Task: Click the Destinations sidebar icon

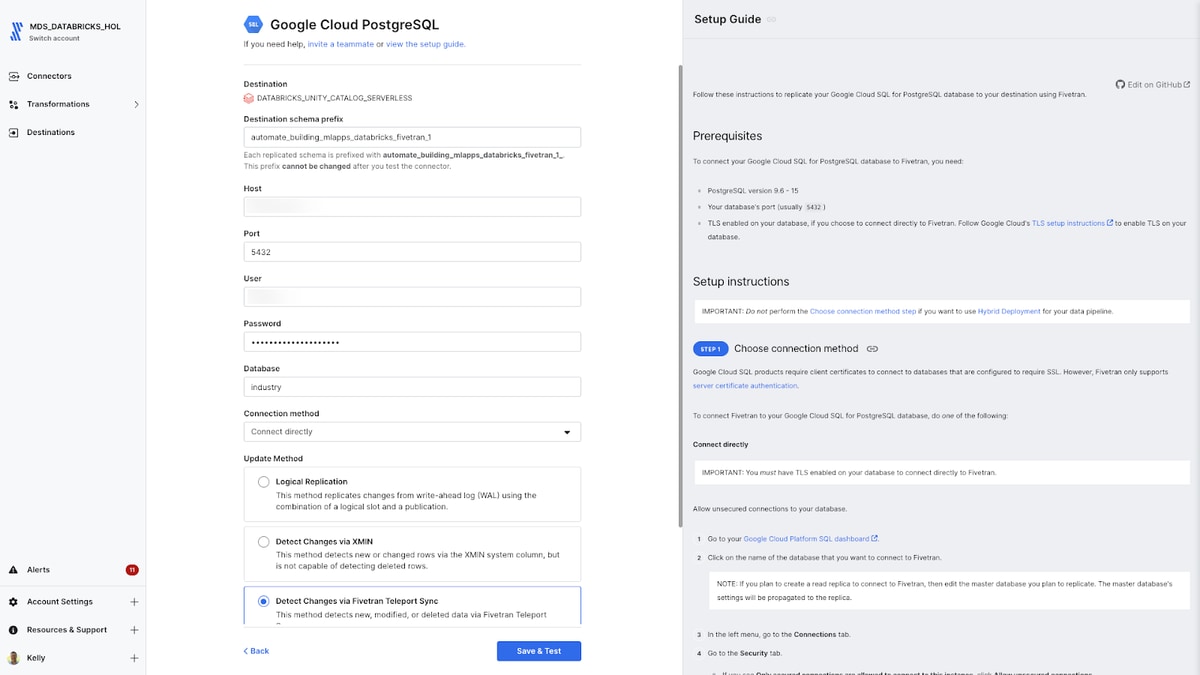Action: pos(14,132)
